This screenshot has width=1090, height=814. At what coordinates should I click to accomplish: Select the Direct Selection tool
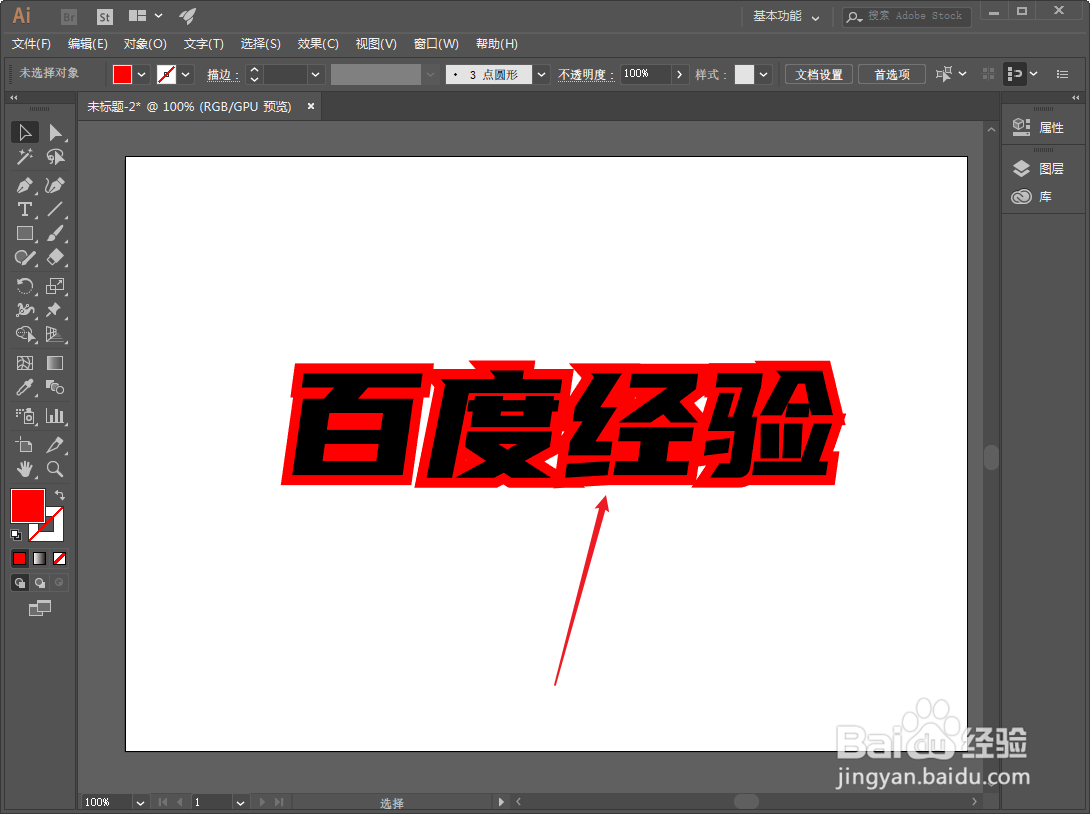tap(55, 132)
